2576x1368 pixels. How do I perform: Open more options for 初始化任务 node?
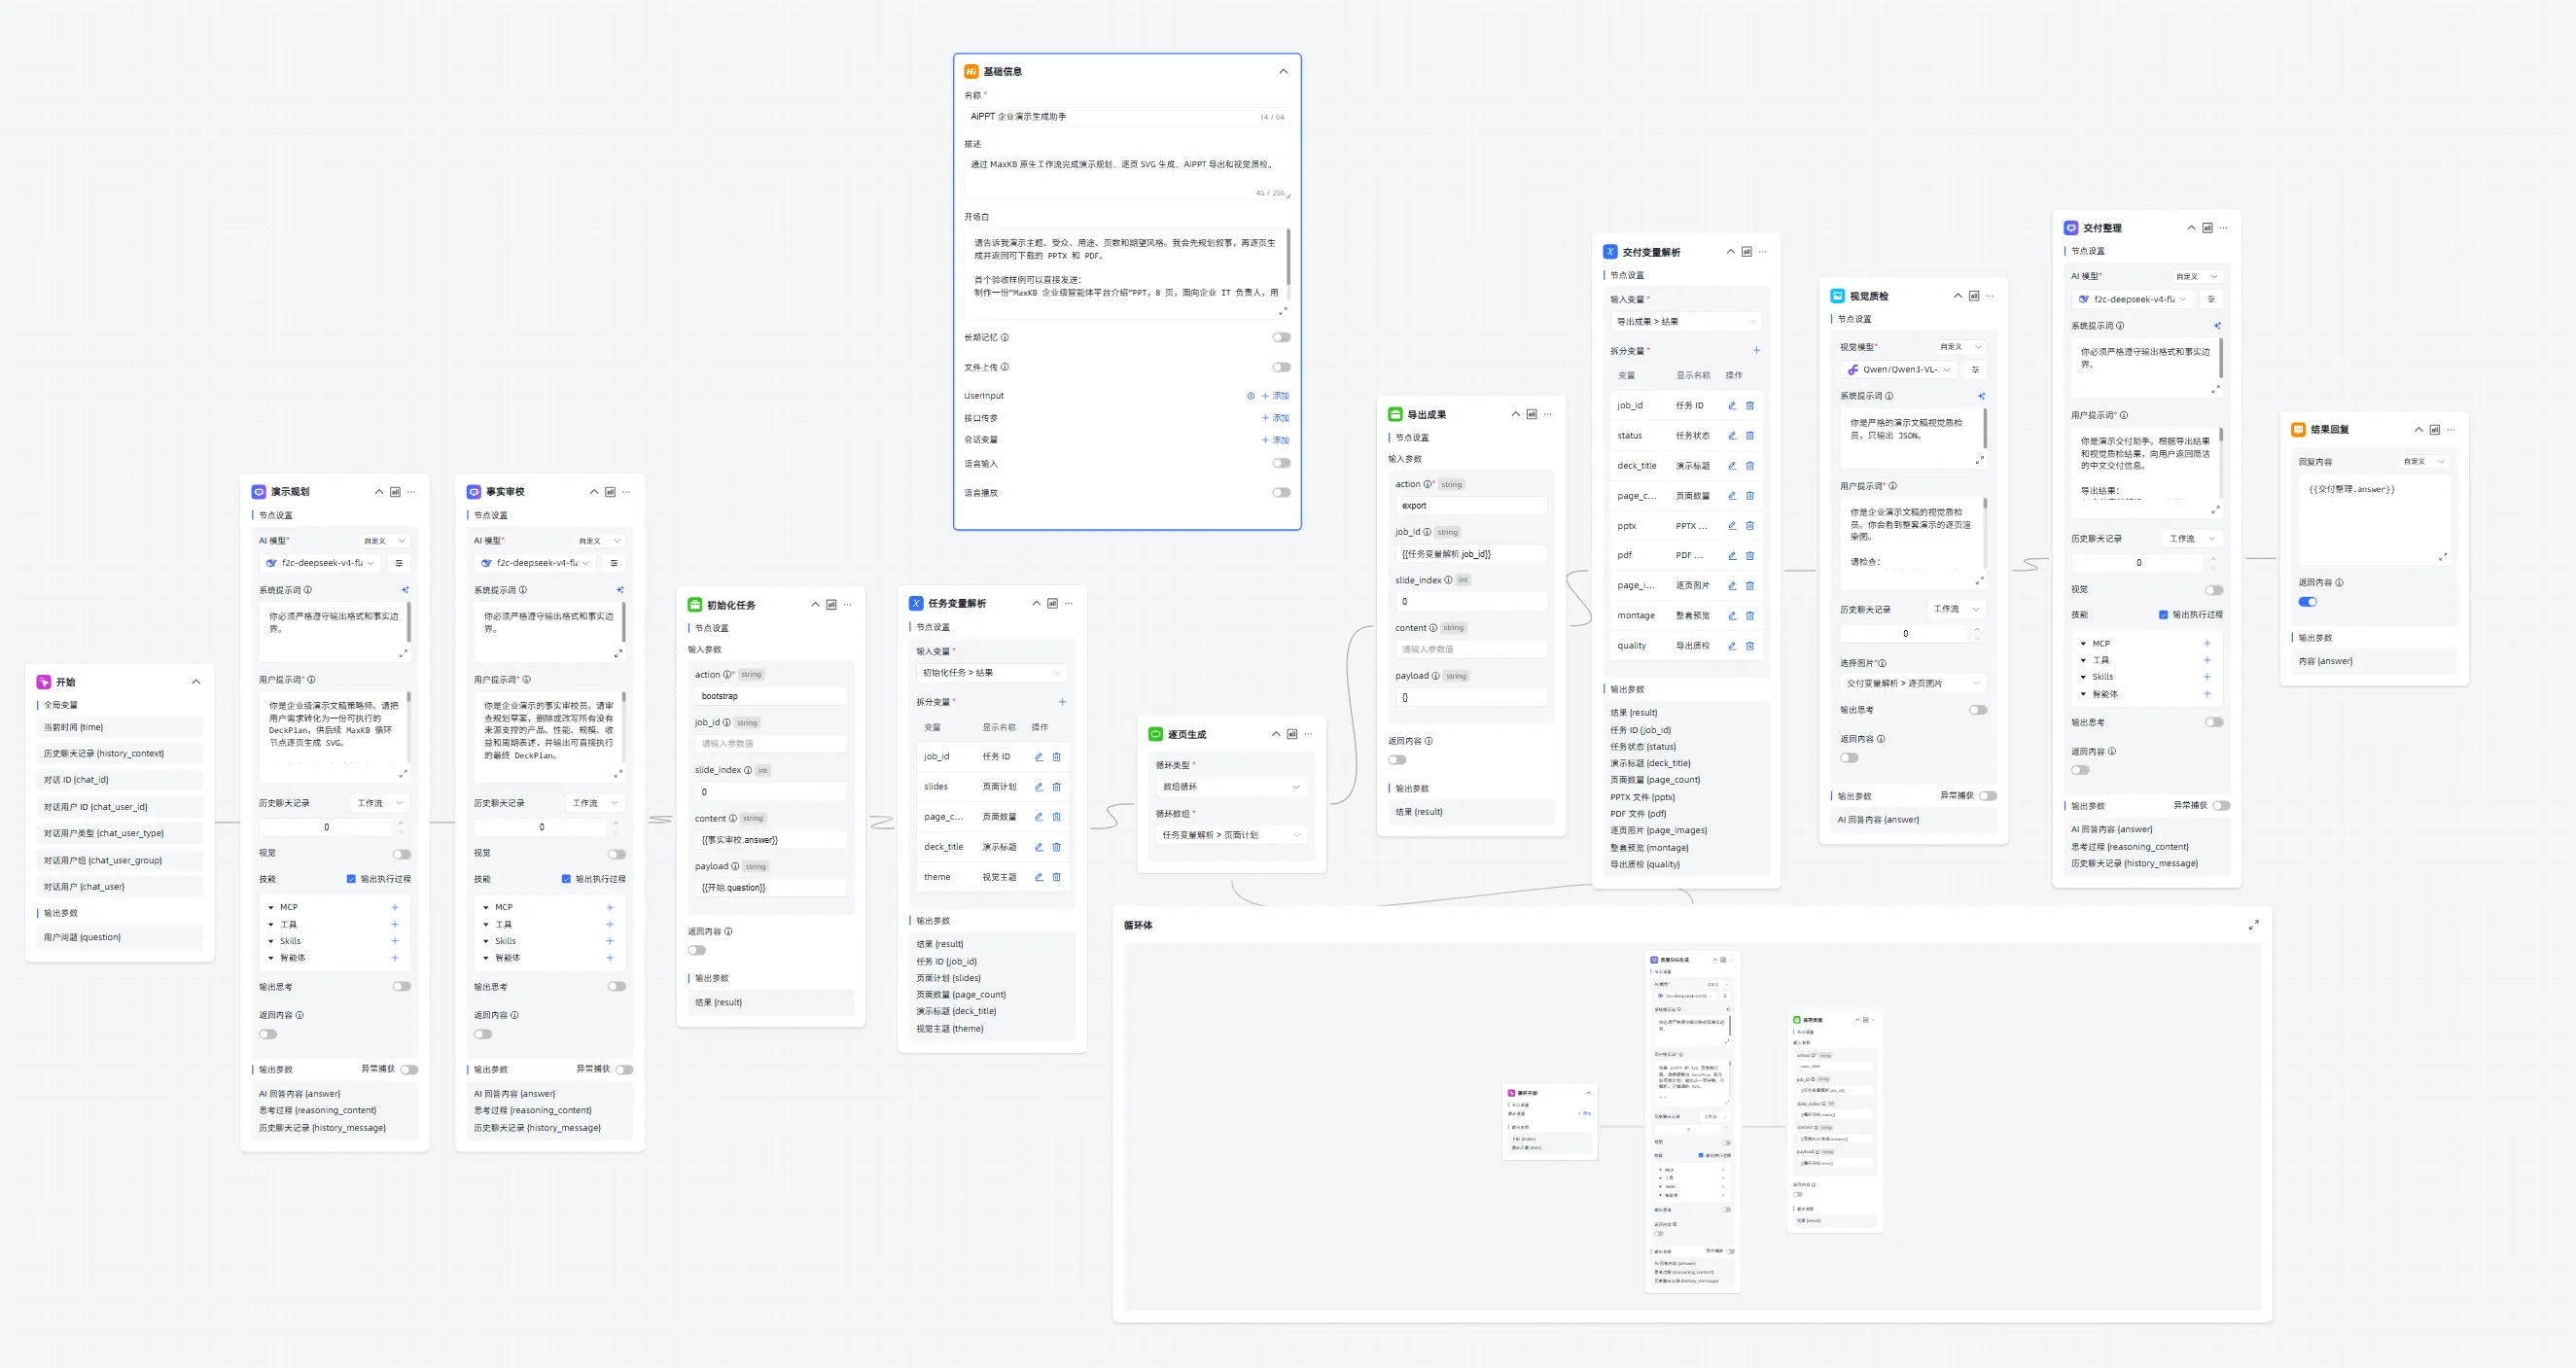coord(848,605)
